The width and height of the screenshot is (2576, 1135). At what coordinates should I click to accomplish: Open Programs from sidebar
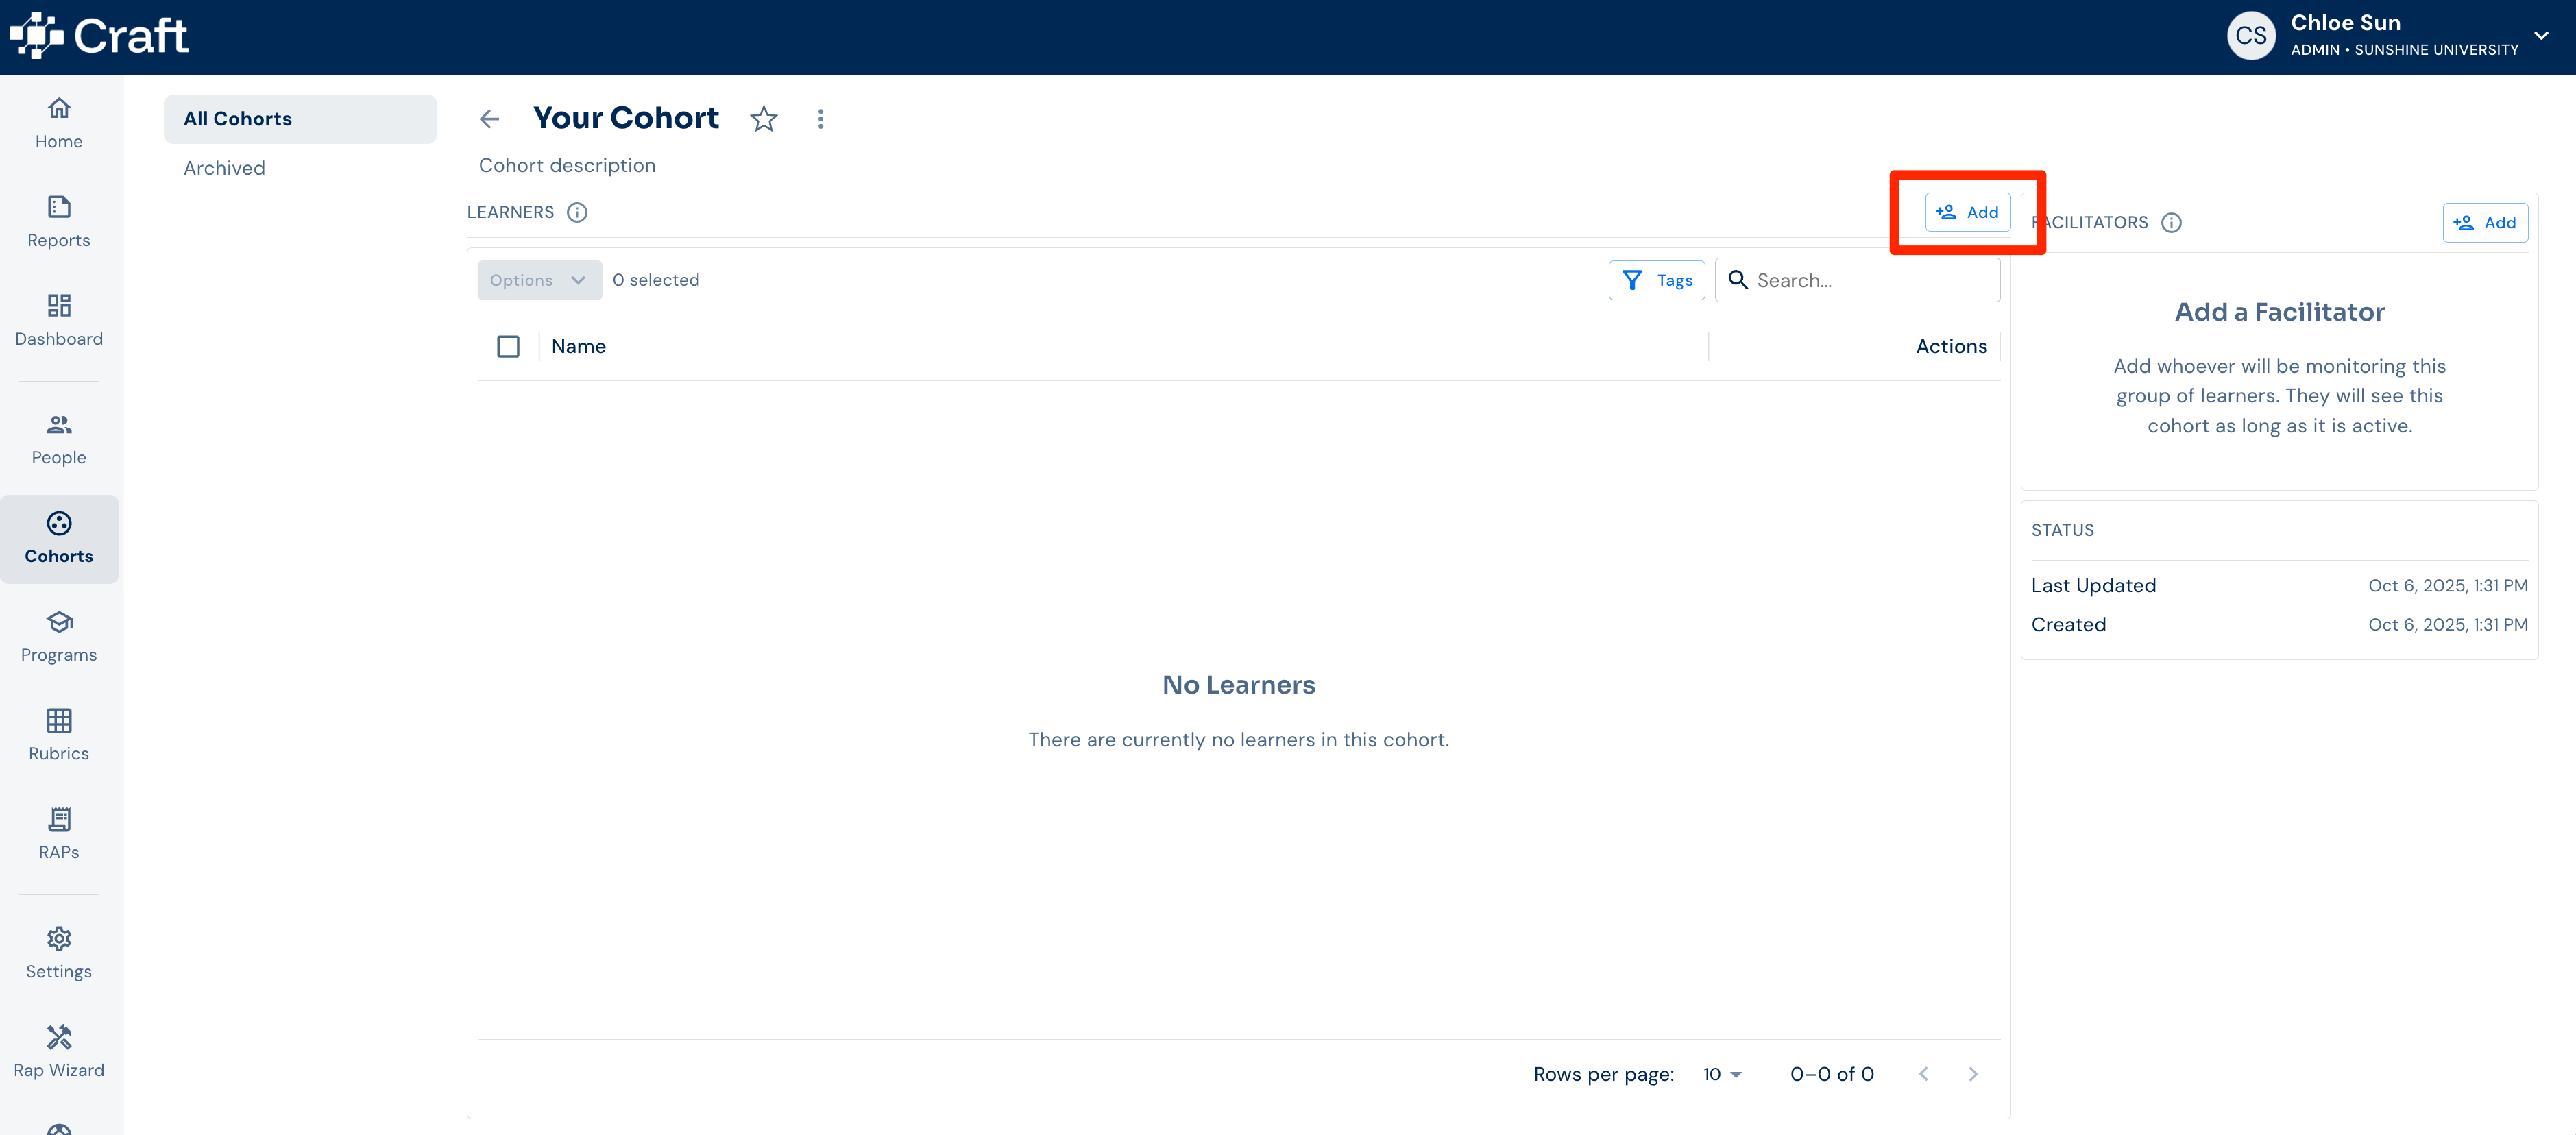point(59,637)
